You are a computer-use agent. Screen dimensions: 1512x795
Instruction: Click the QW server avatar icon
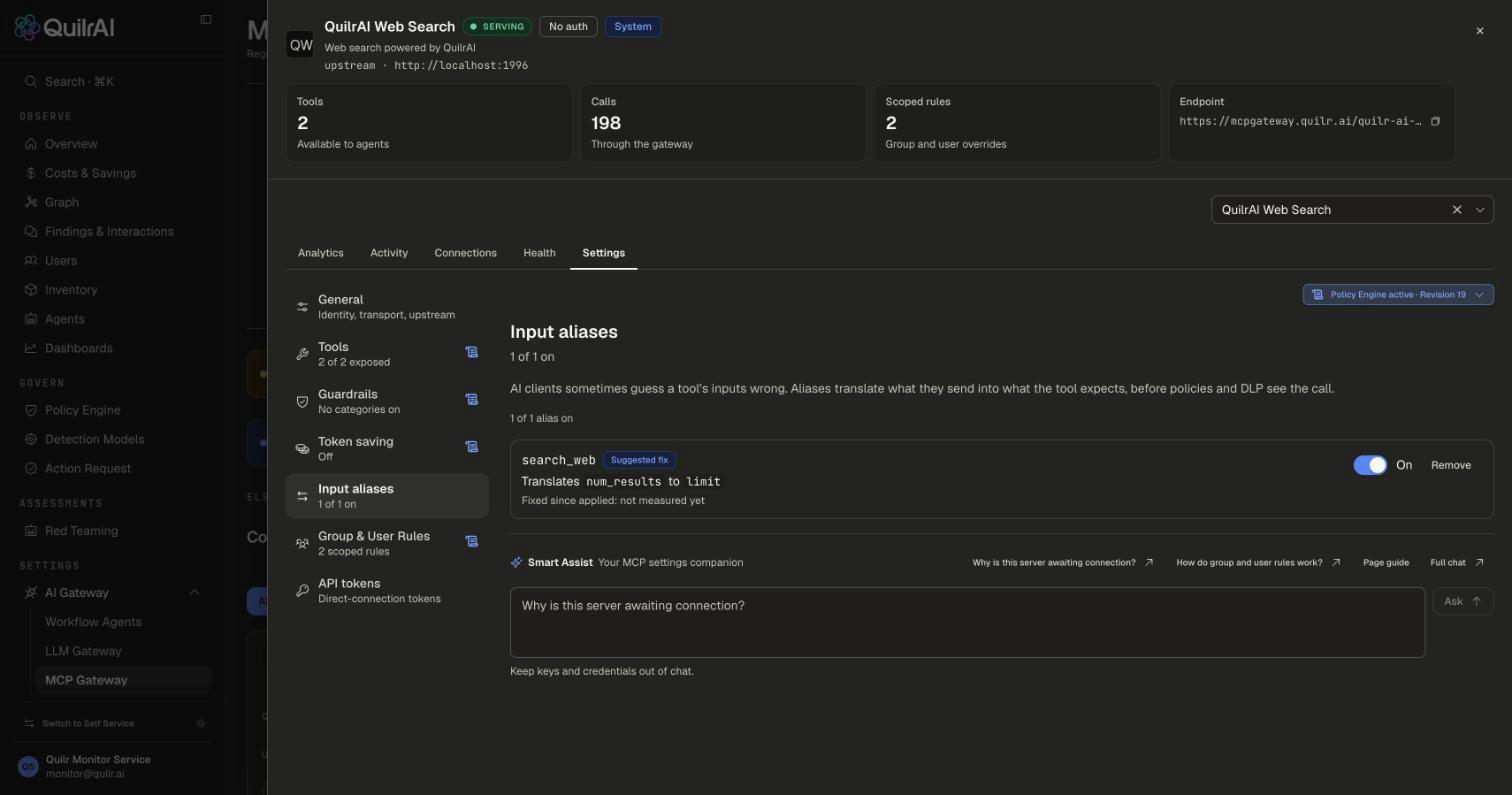click(300, 45)
